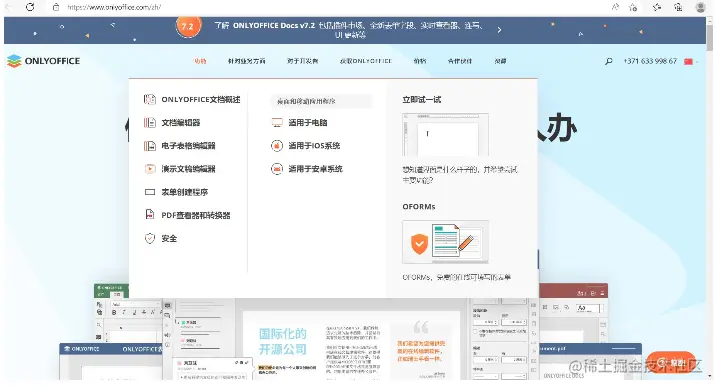Open the browser collections icon
Viewport: 716px width, 388px height.
pos(678,7)
